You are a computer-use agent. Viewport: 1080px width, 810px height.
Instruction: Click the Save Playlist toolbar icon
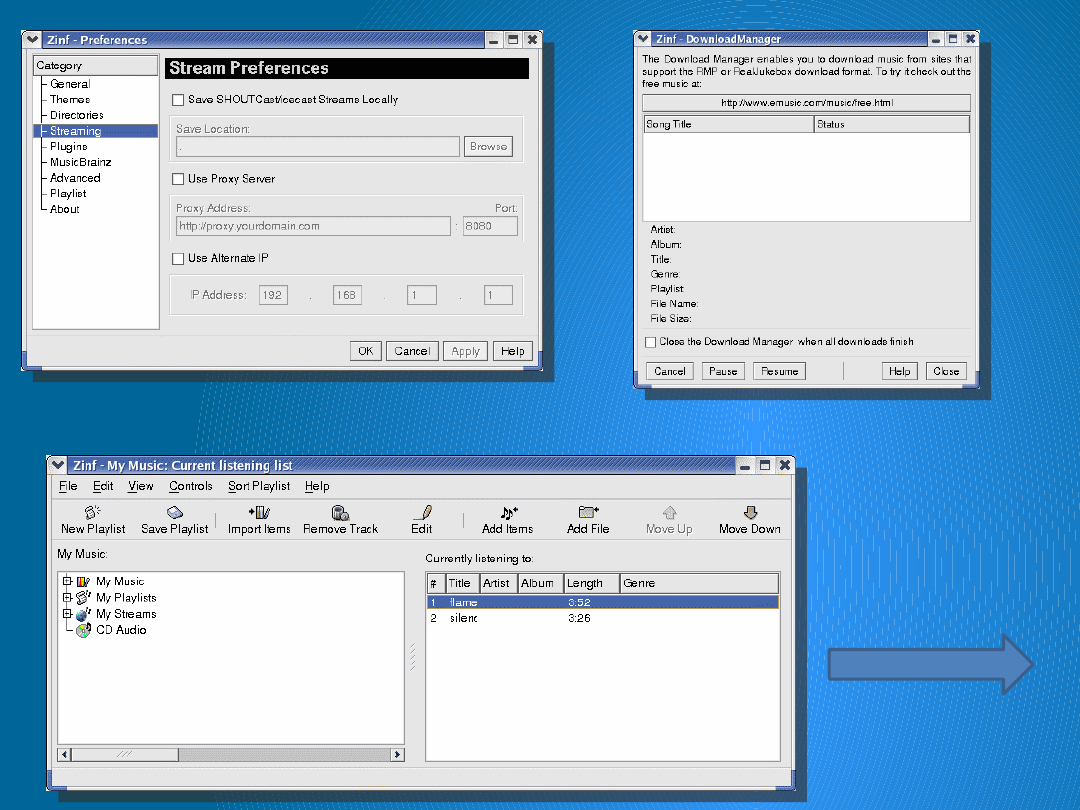click(174, 513)
